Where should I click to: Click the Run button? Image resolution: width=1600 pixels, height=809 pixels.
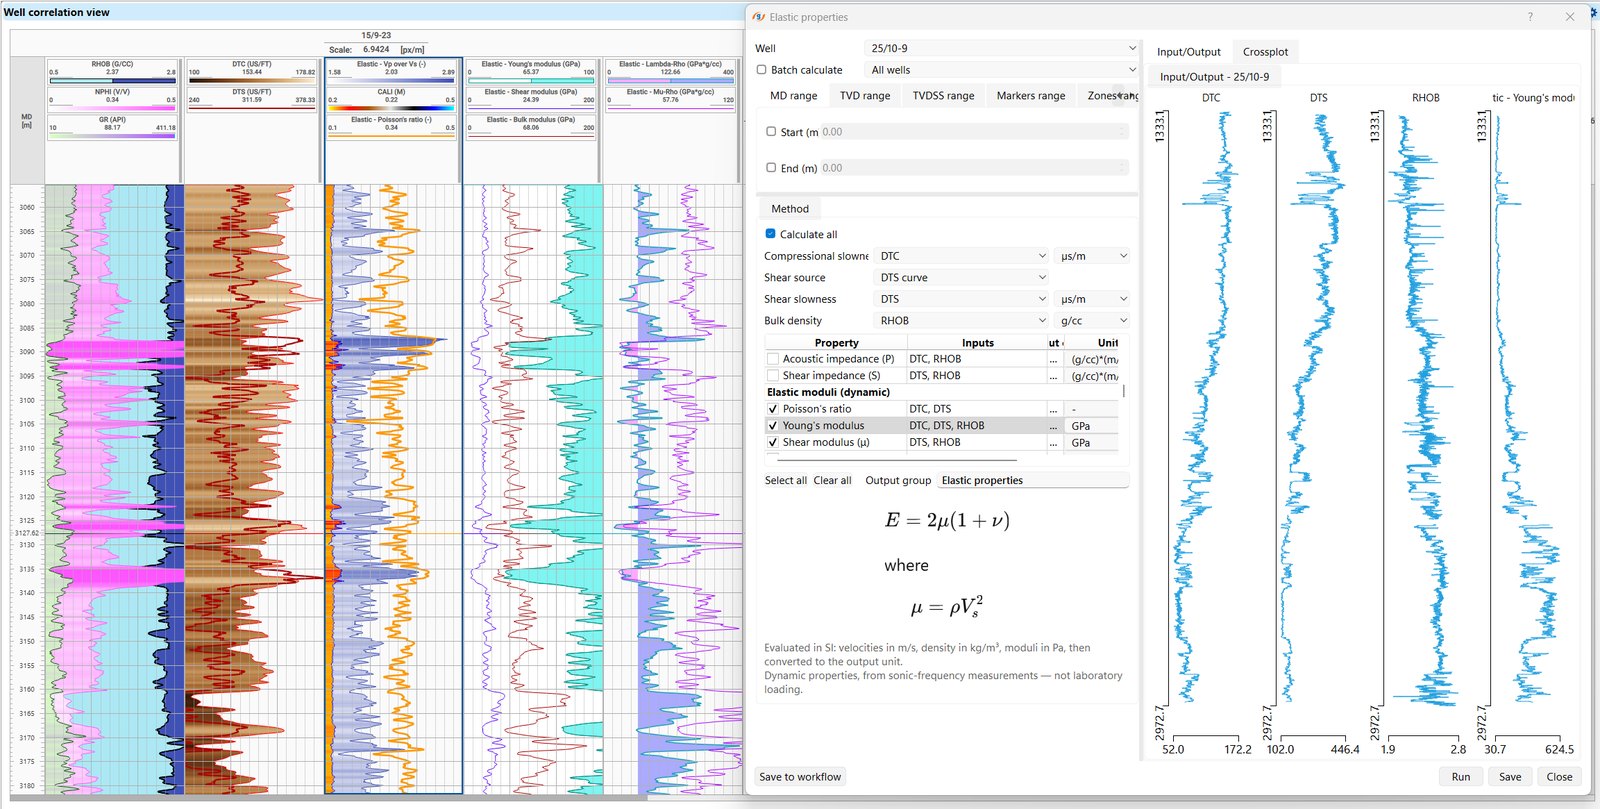click(x=1461, y=777)
